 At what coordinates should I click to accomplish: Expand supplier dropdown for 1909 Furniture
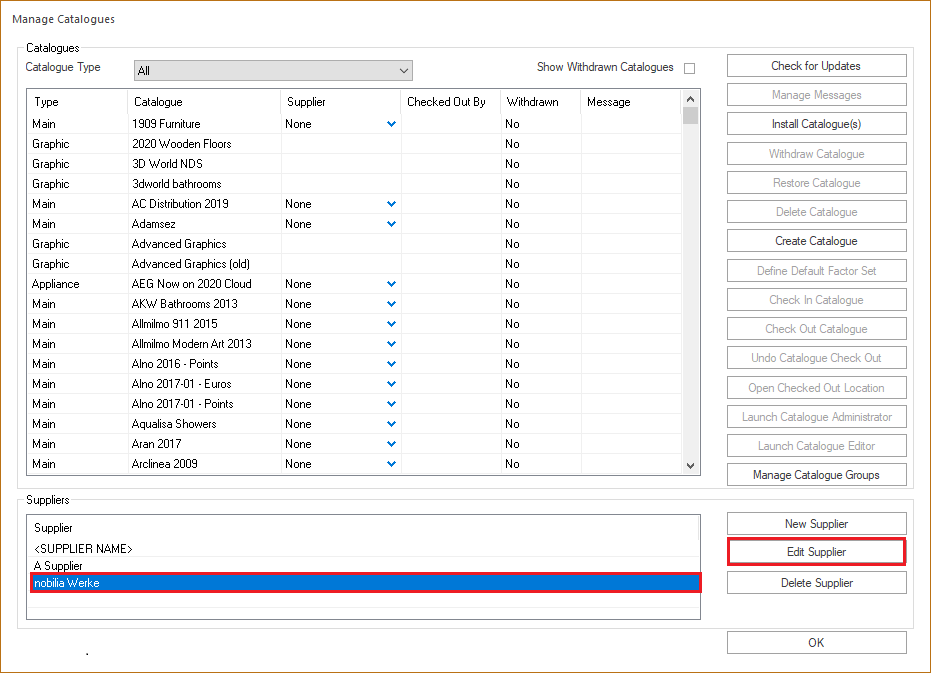click(391, 124)
